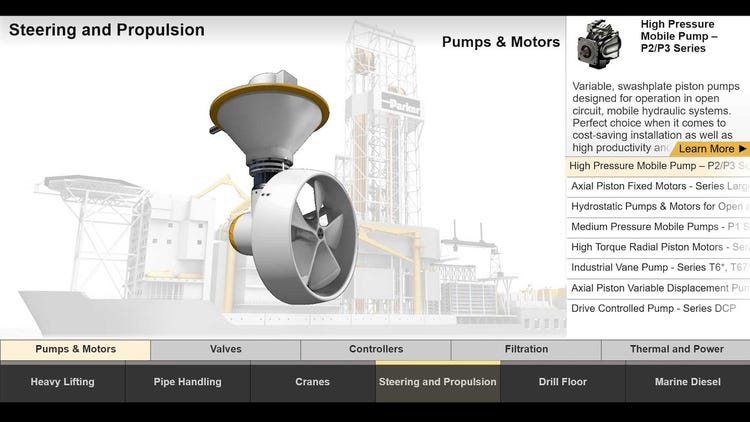Select Steering and Propulsion section
This screenshot has height=422, width=750.
click(438, 382)
